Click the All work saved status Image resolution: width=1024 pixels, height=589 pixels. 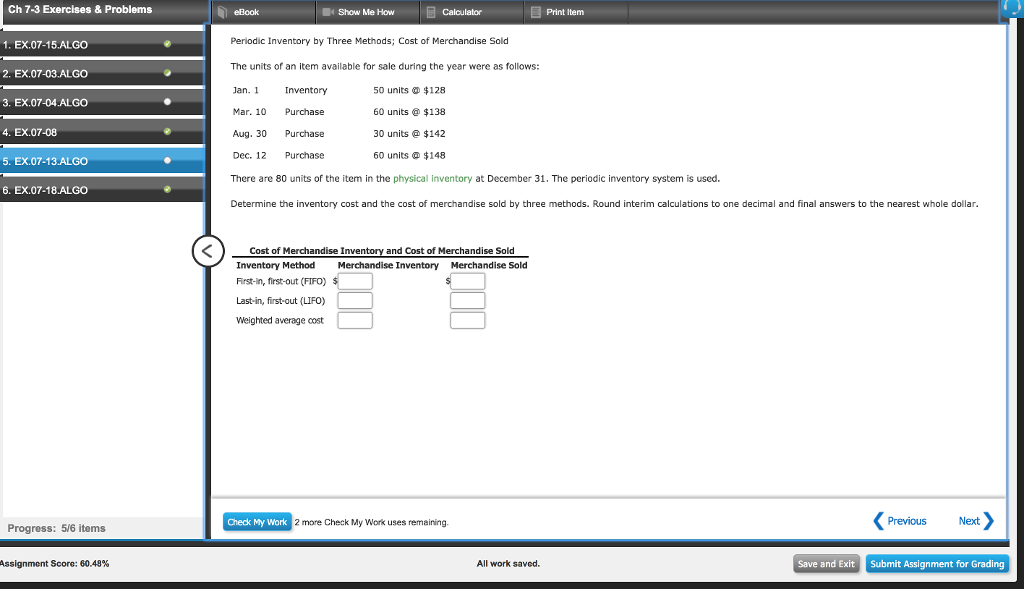[508, 564]
